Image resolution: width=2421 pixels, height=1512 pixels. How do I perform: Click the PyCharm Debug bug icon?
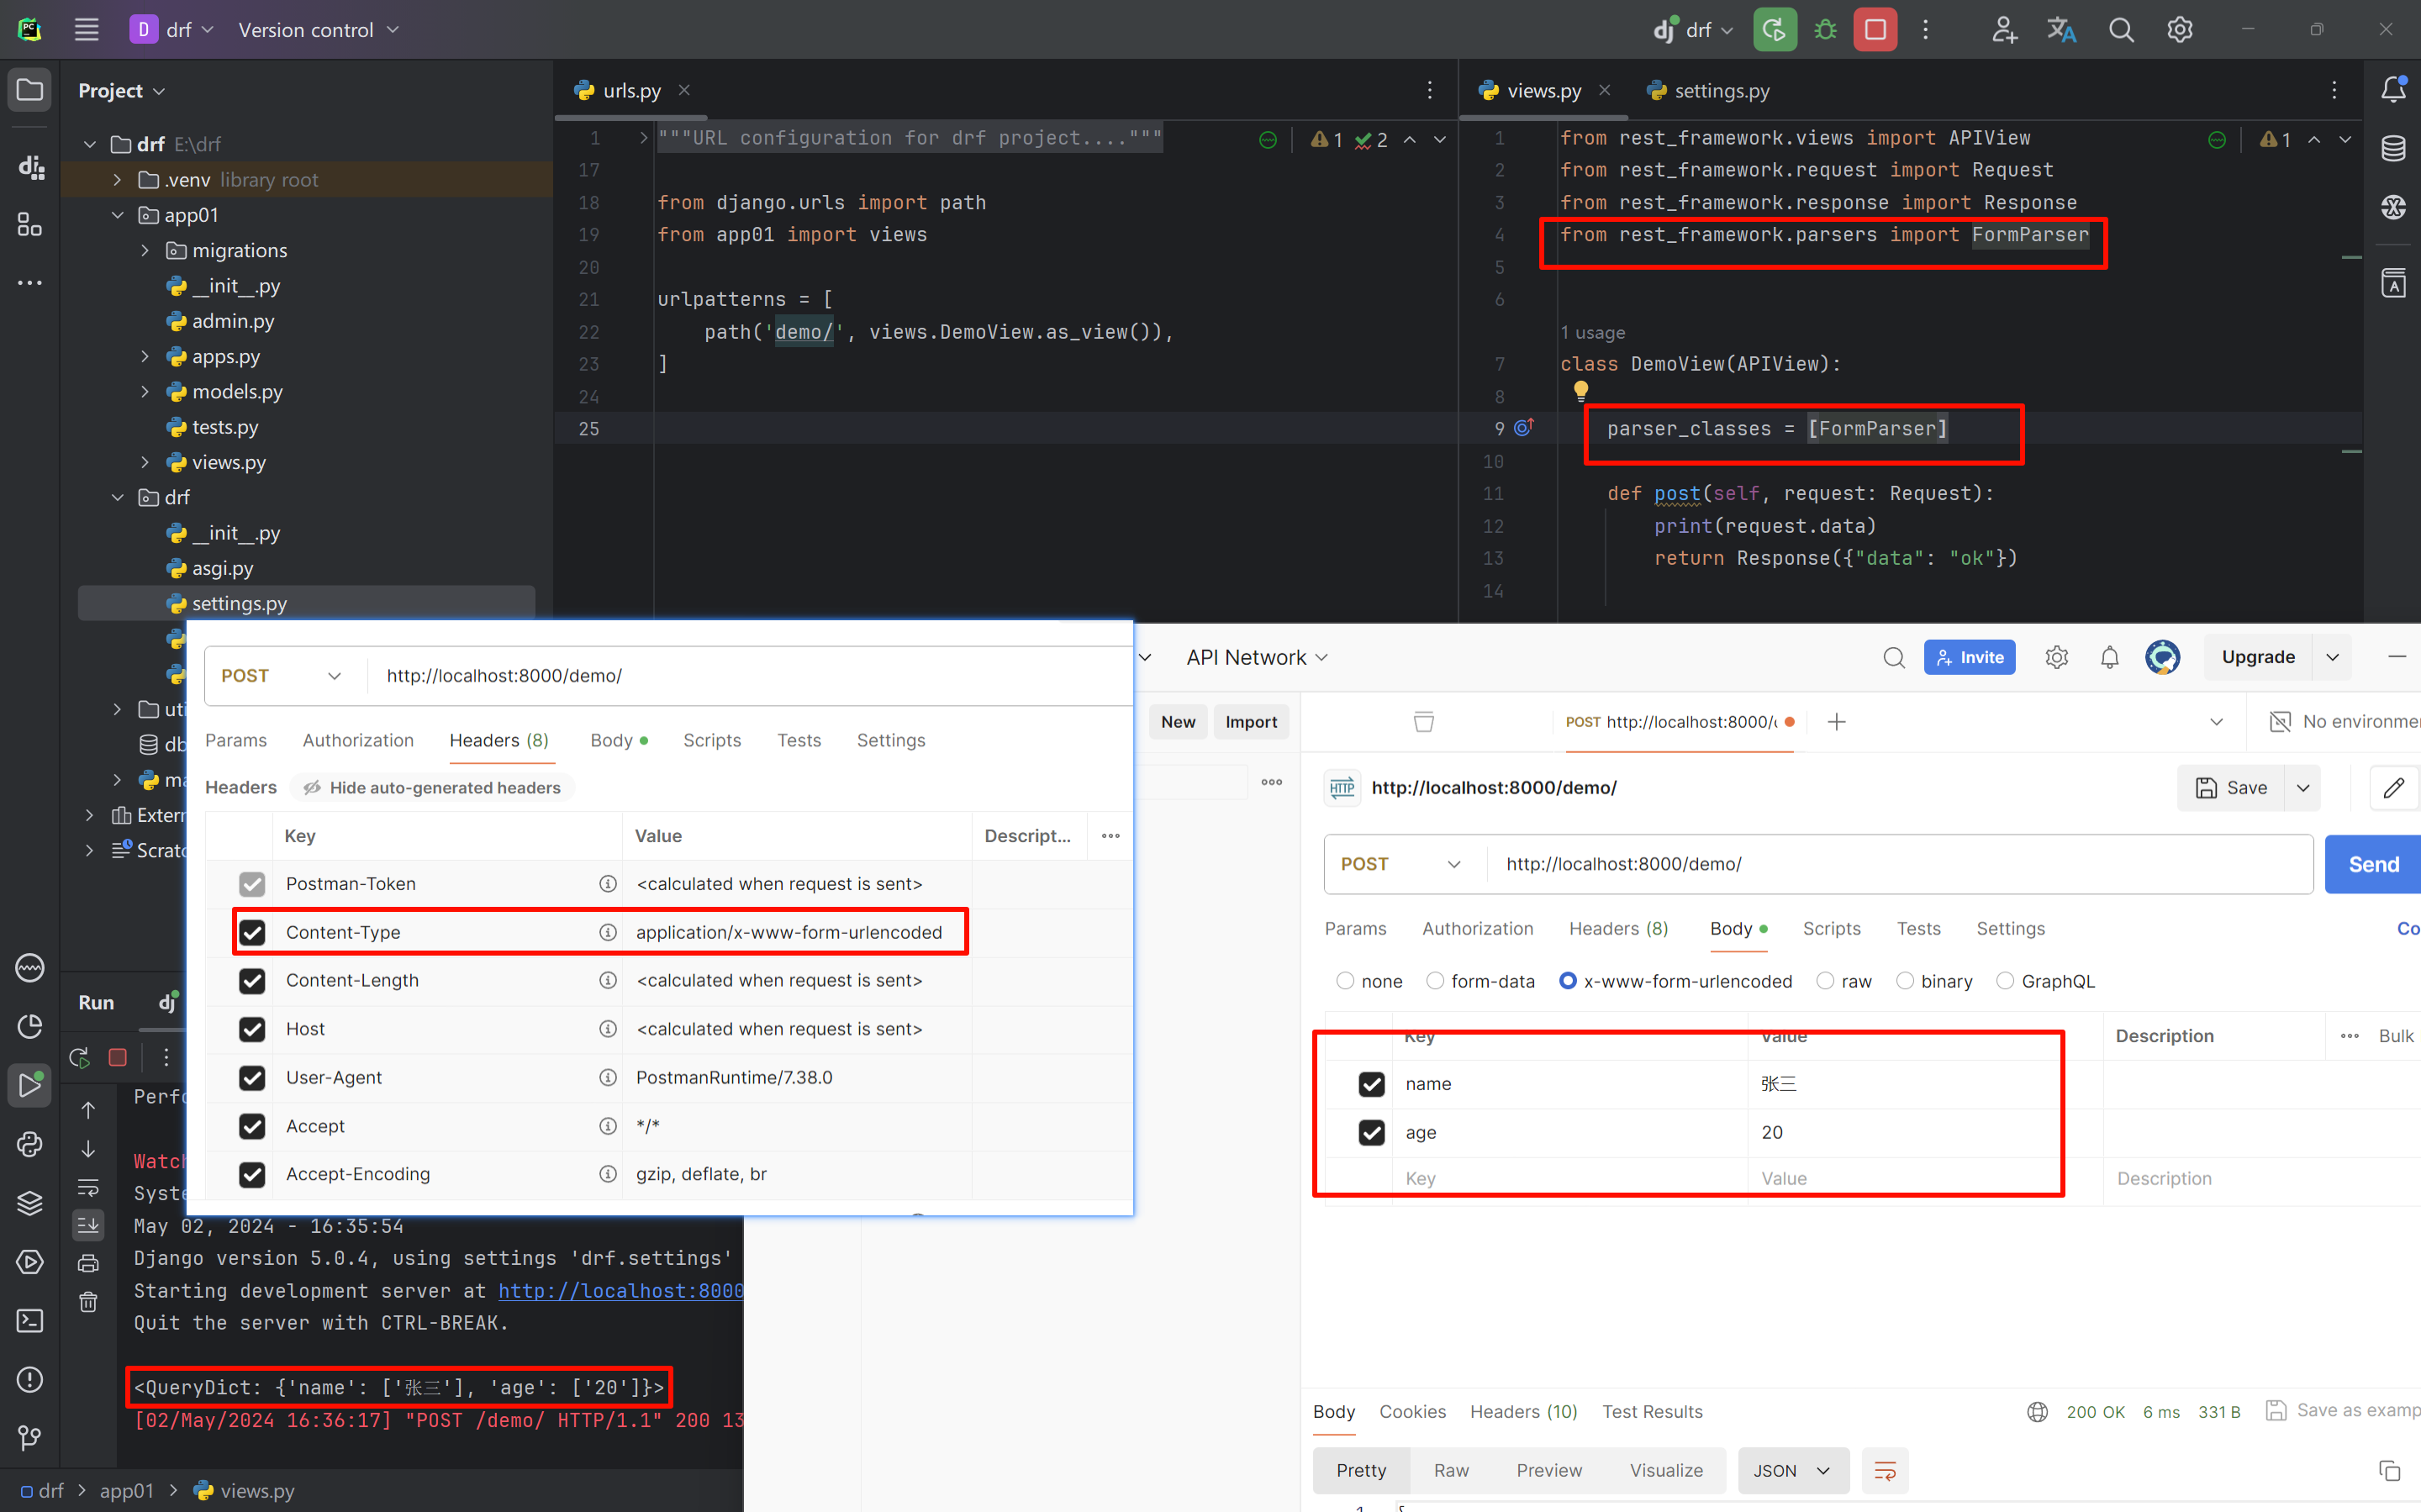click(x=1825, y=30)
